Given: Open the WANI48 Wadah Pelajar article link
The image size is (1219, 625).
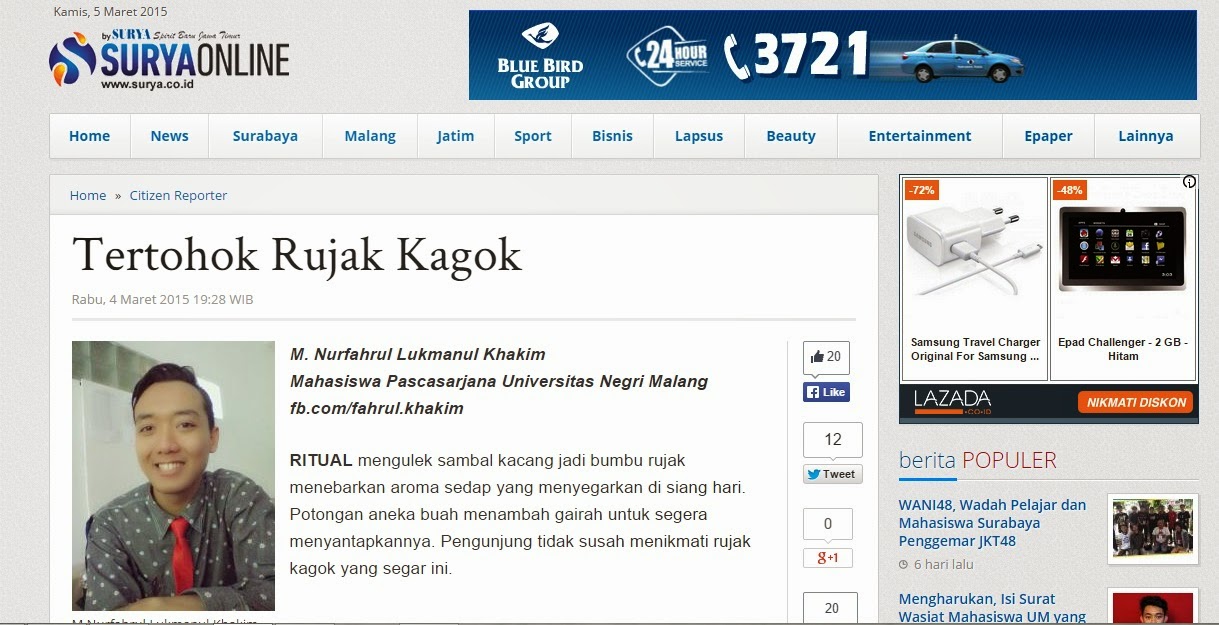Looking at the screenshot, I should click(x=992, y=523).
